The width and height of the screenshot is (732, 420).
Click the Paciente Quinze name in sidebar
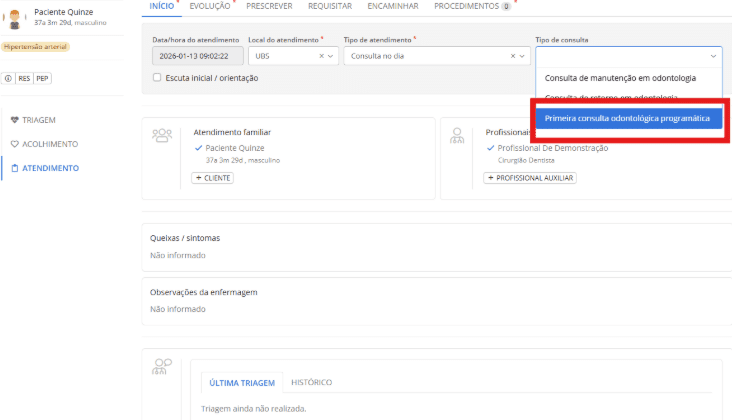(63, 12)
